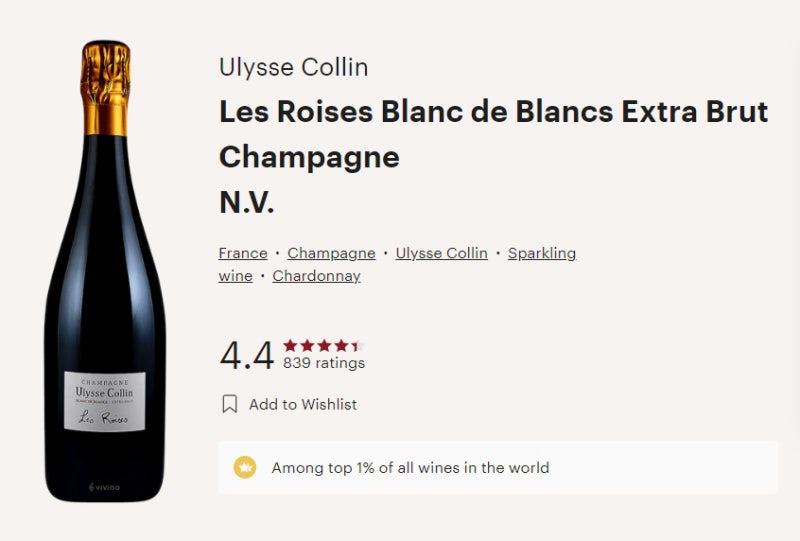Click the Among top 1% of all wines banner
The image size is (800, 541).
pyautogui.click(x=498, y=468)
